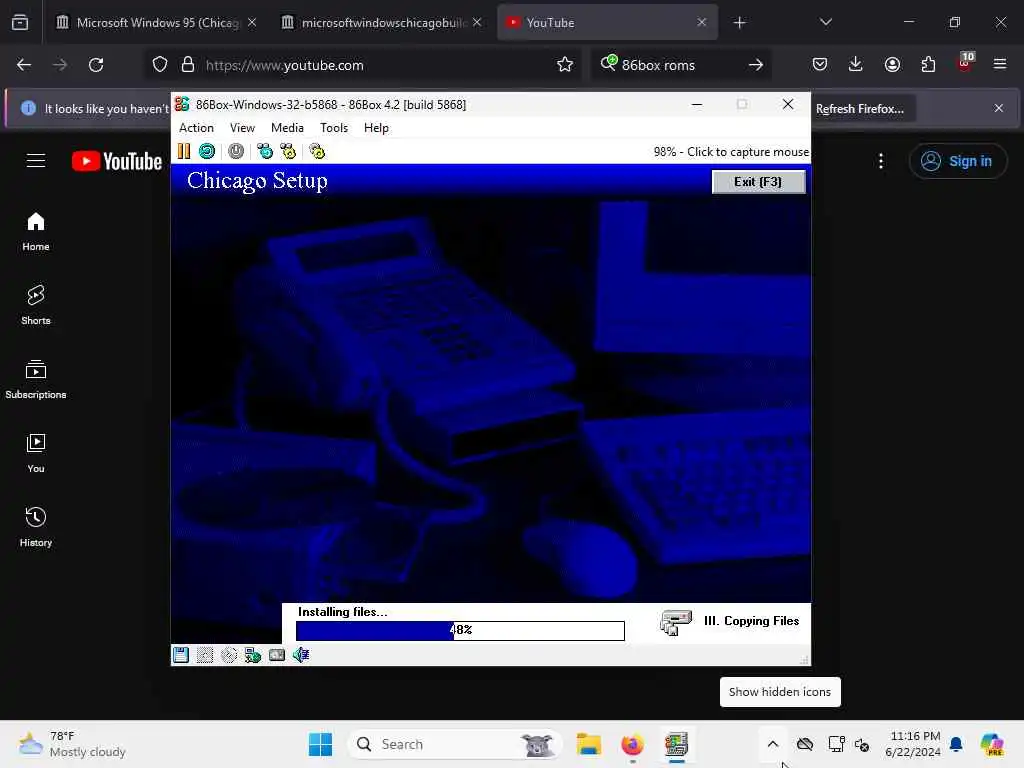The height and width of the screenshot is (768, 1024).
Task: Reload the current page
Action: [96, 65]
